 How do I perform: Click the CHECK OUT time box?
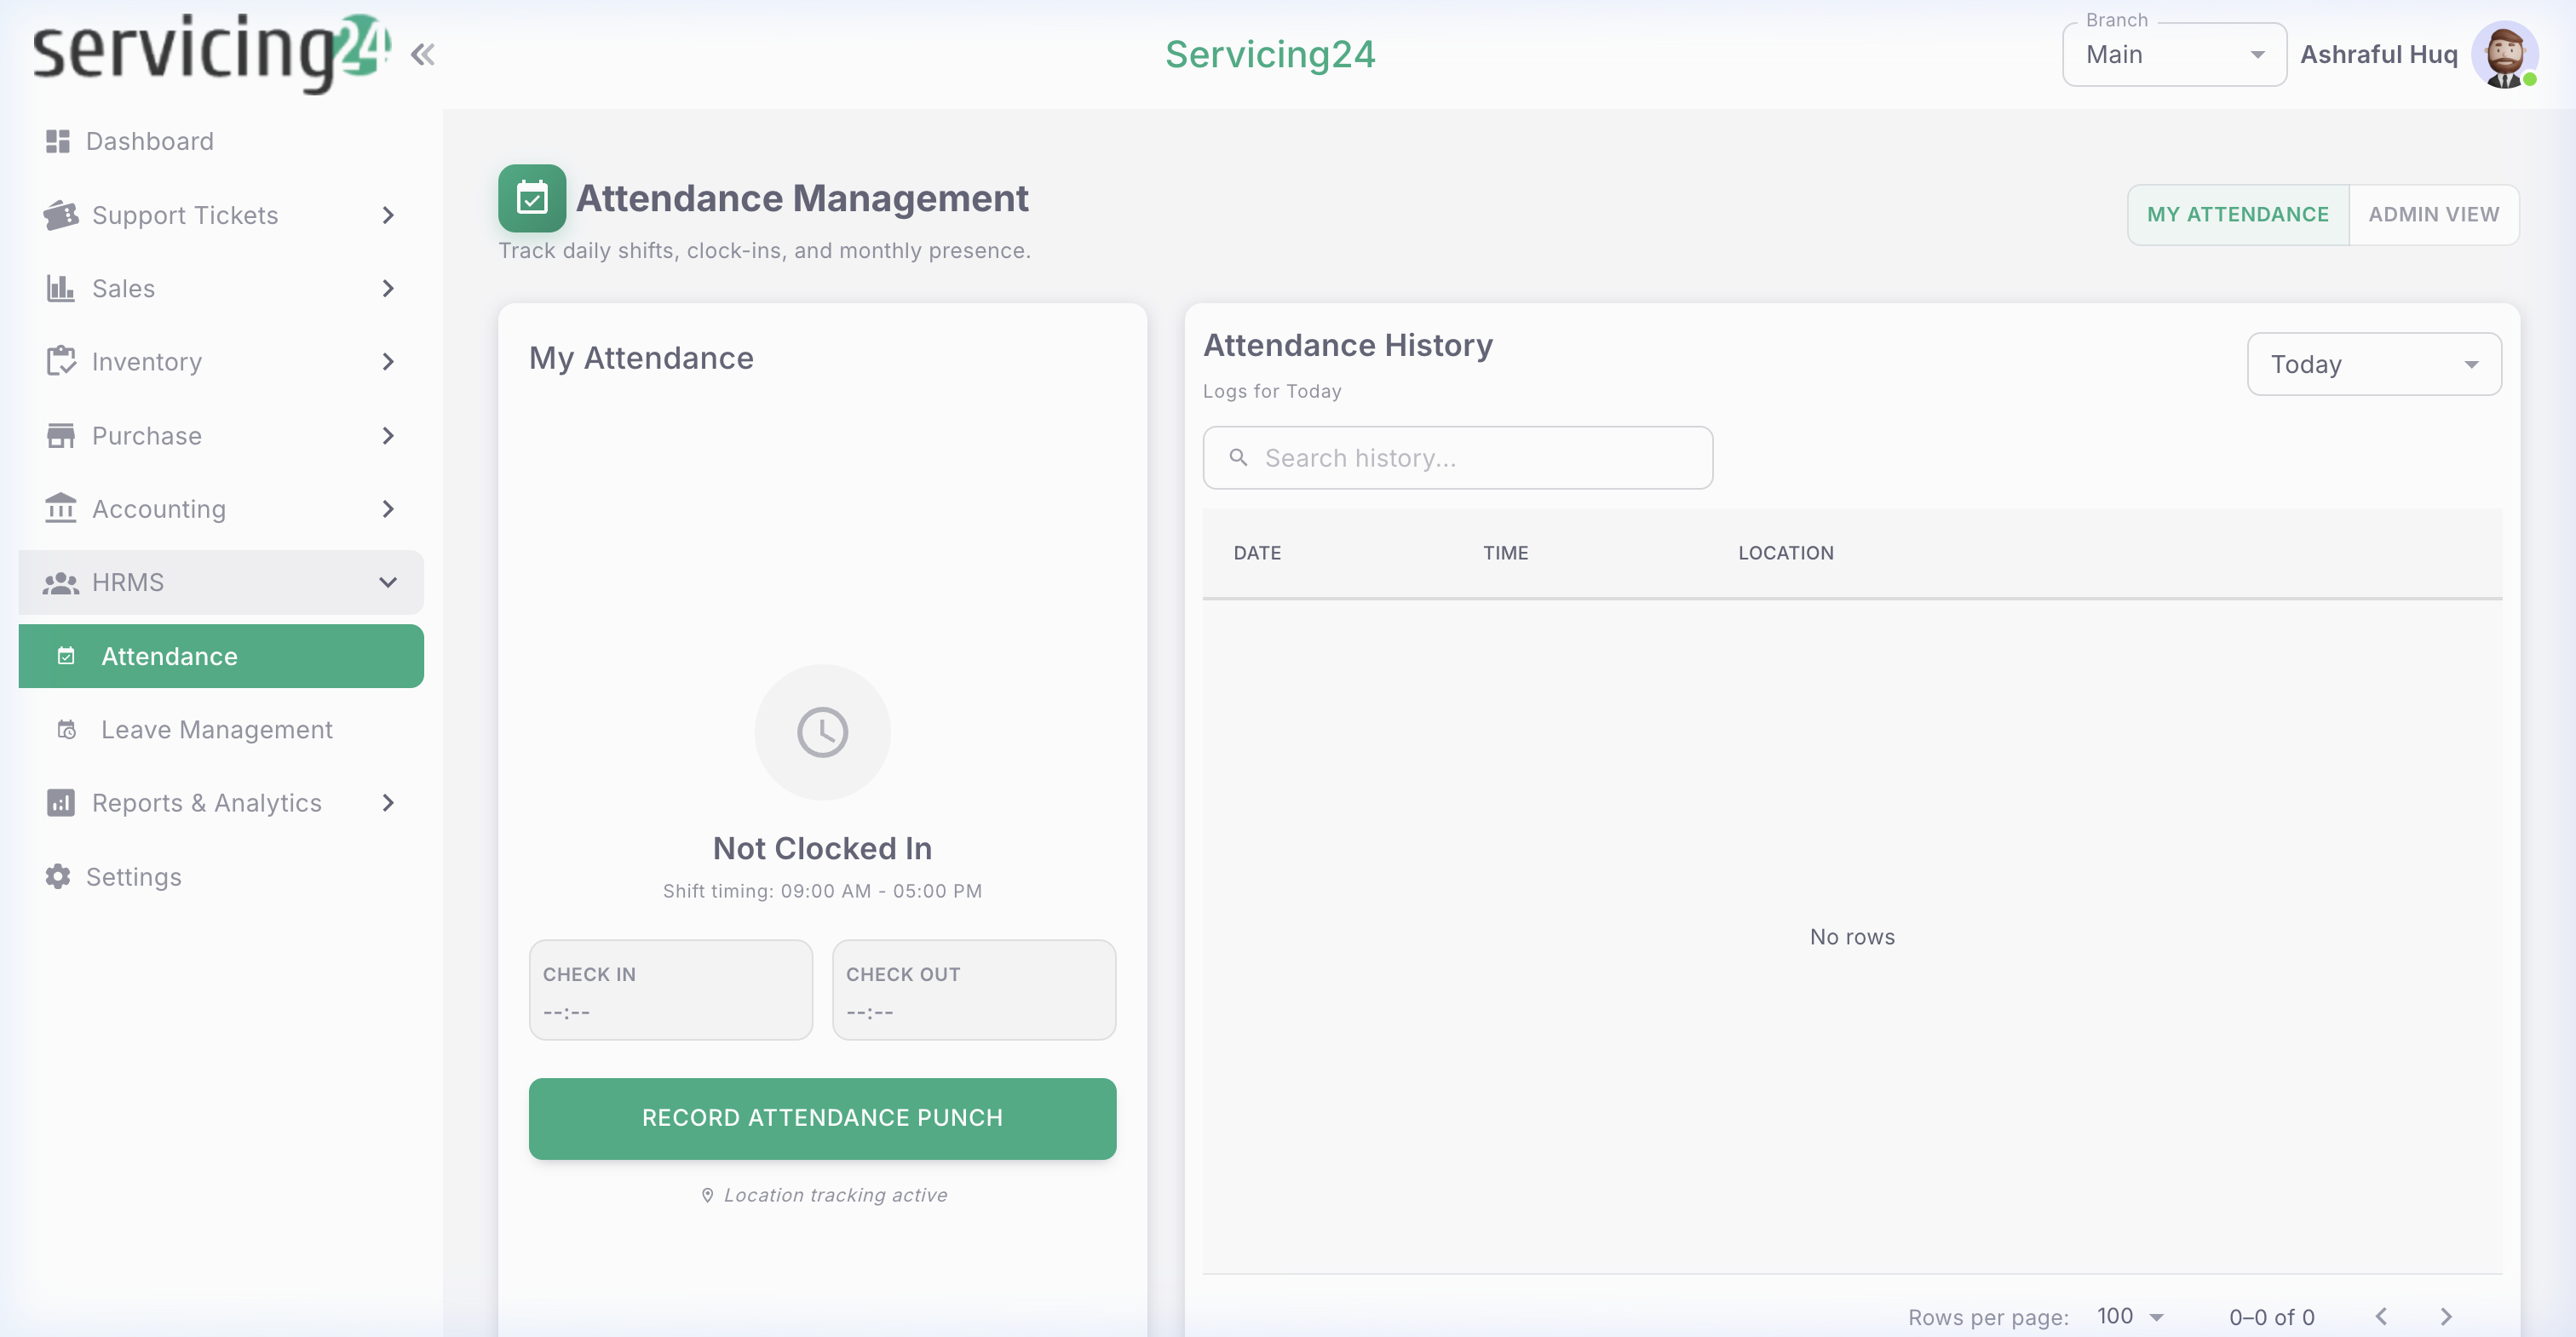pos(974,989)
